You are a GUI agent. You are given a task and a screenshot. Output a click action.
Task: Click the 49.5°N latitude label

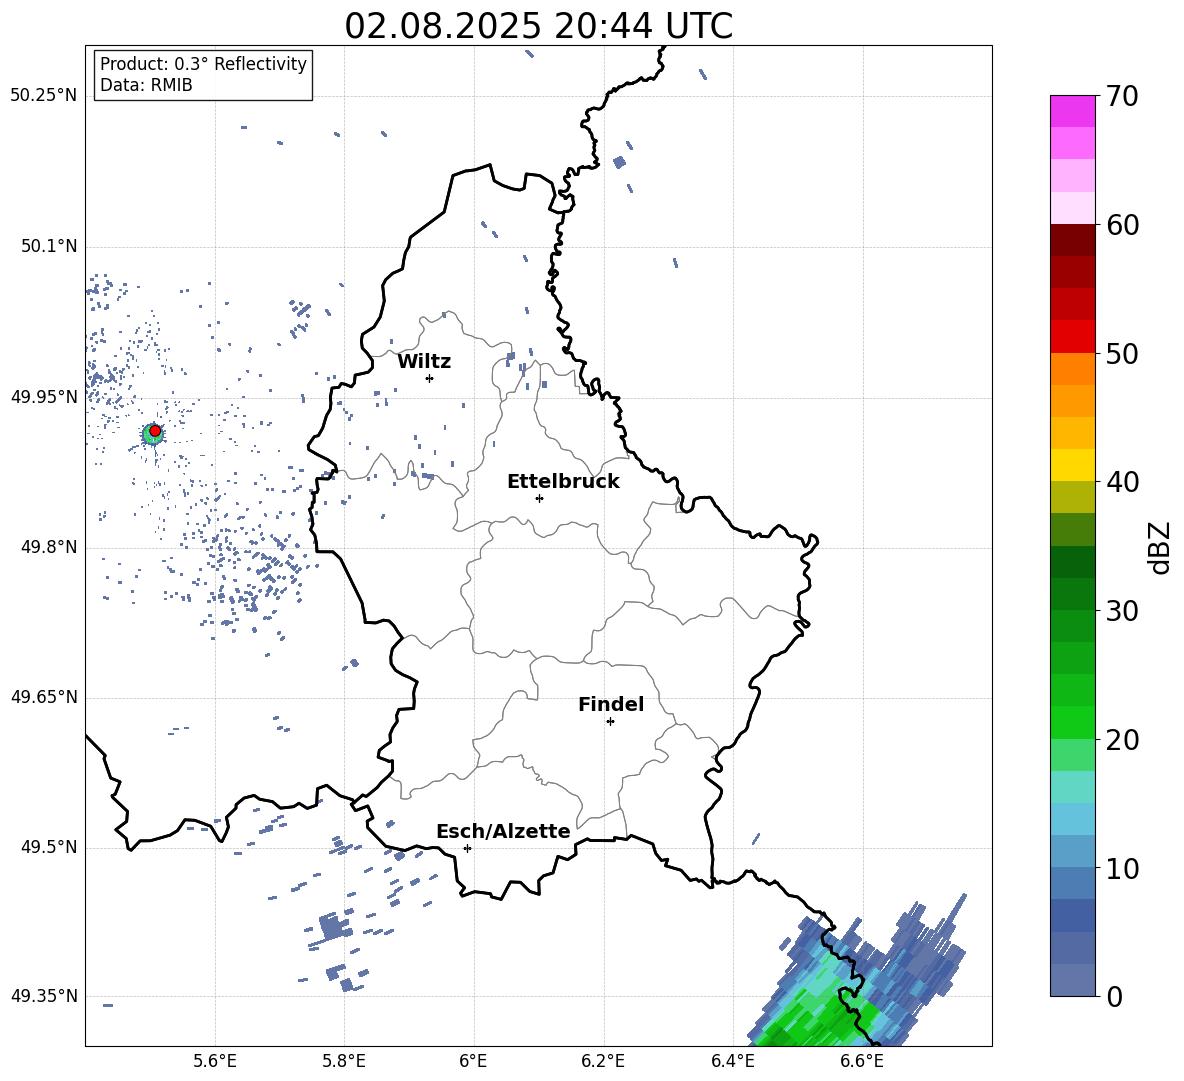click(x=49, y=847)
